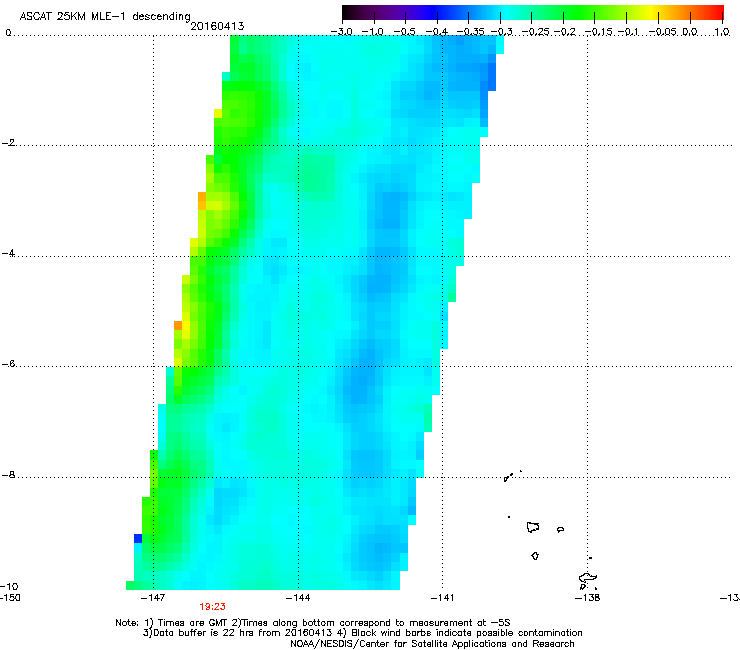Click the -1.0 color scale label
Image resolution: width=740 pixels, height=650 pixels.
[x=373, y=32]
